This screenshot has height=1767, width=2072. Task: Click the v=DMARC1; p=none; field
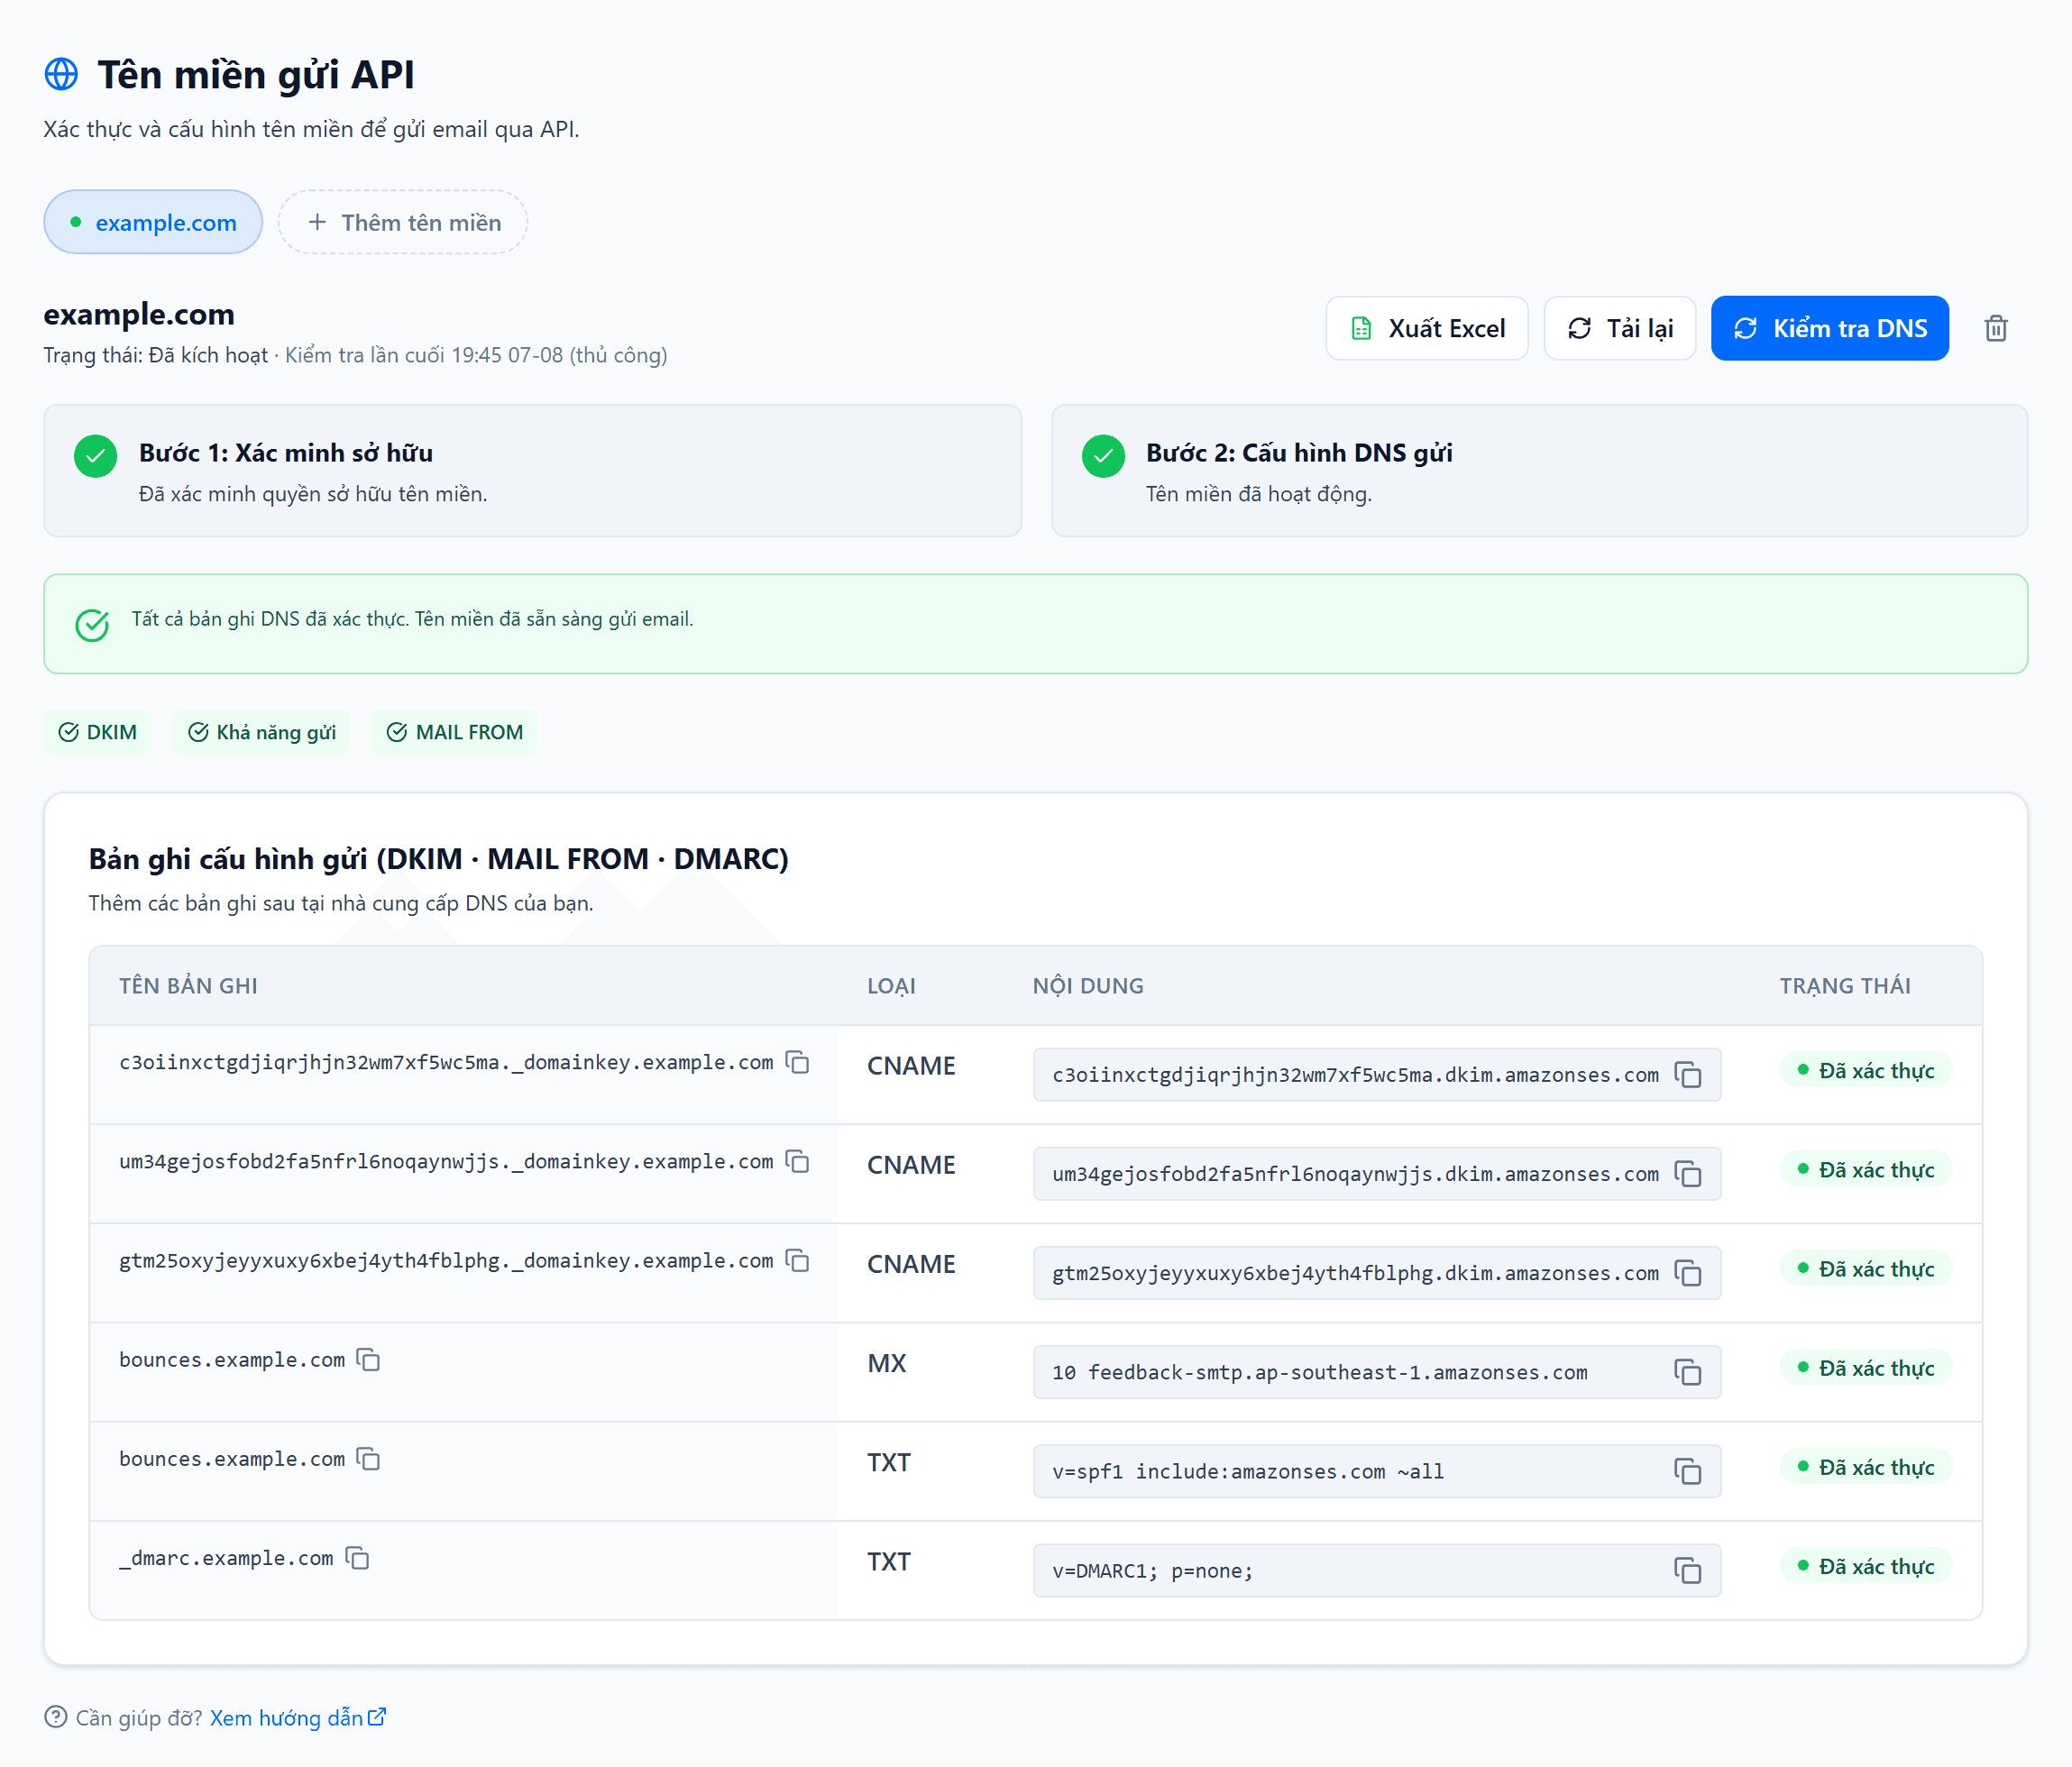click(1376, 1570)
